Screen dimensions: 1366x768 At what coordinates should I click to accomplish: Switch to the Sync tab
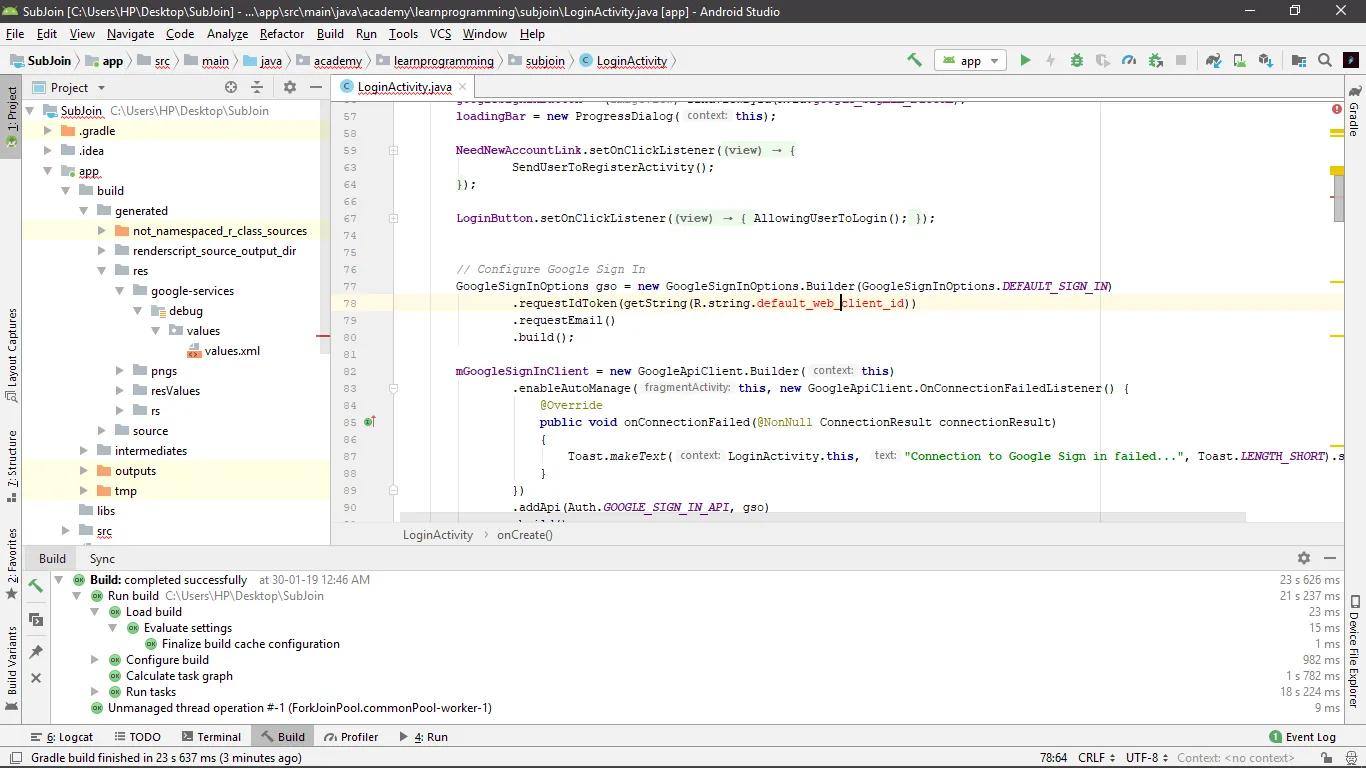[x=102, y=559]
